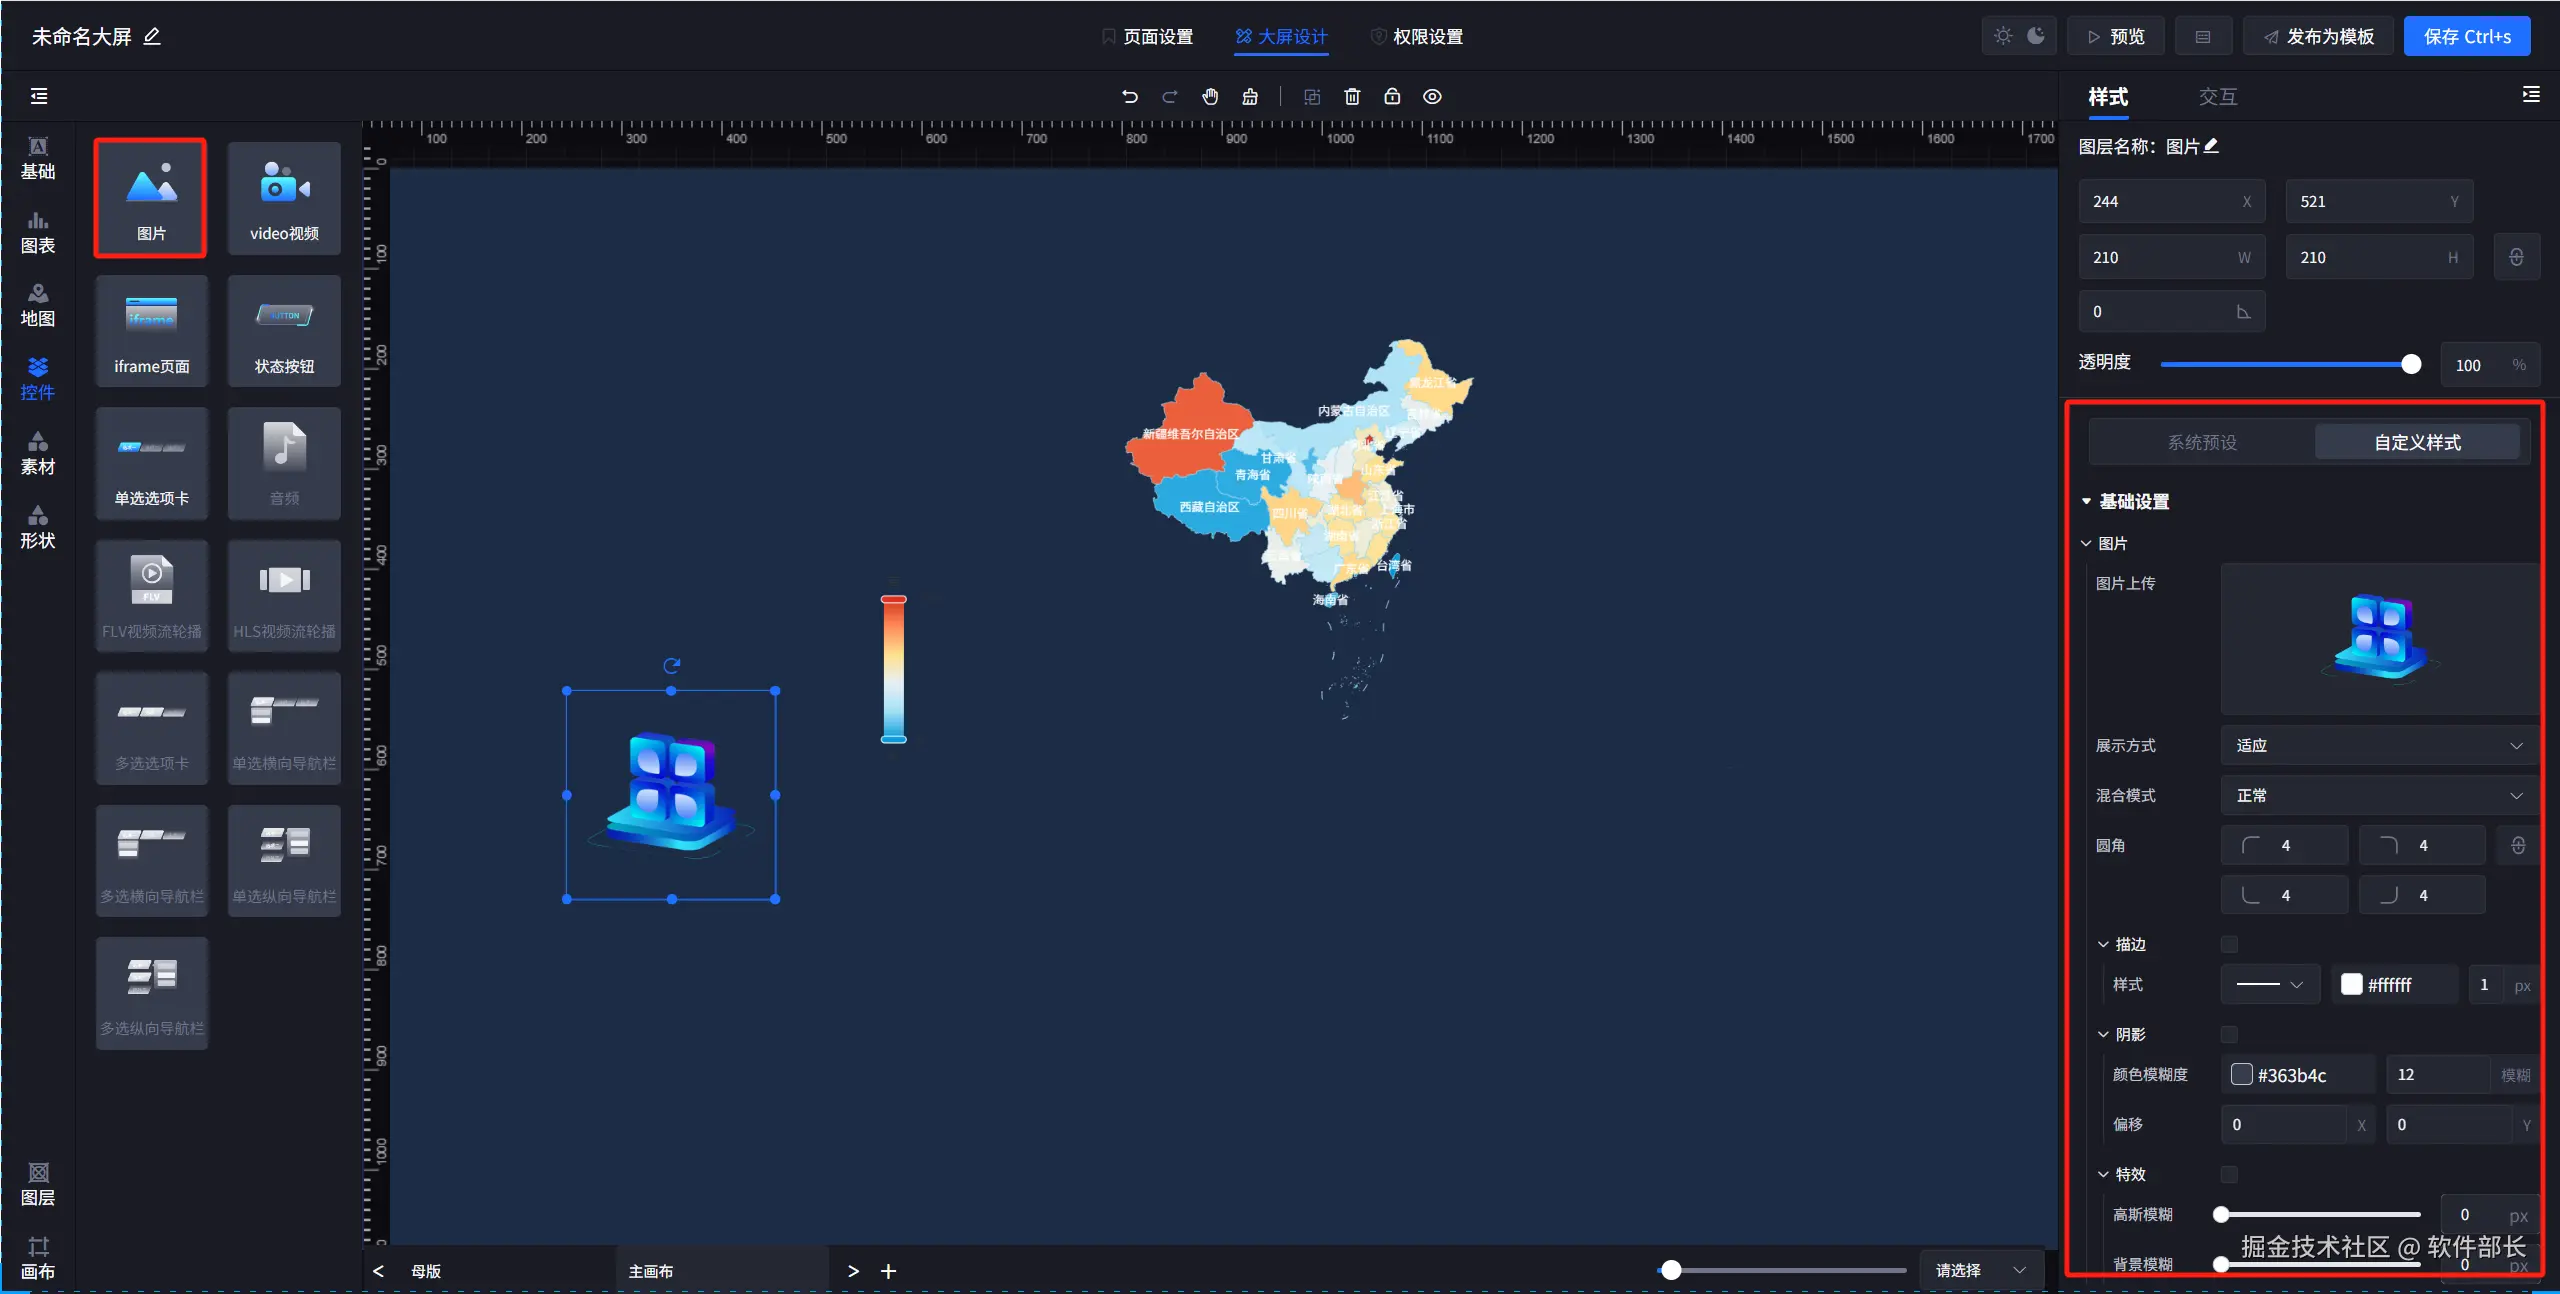Add the video视频 component

click(284, 198)
